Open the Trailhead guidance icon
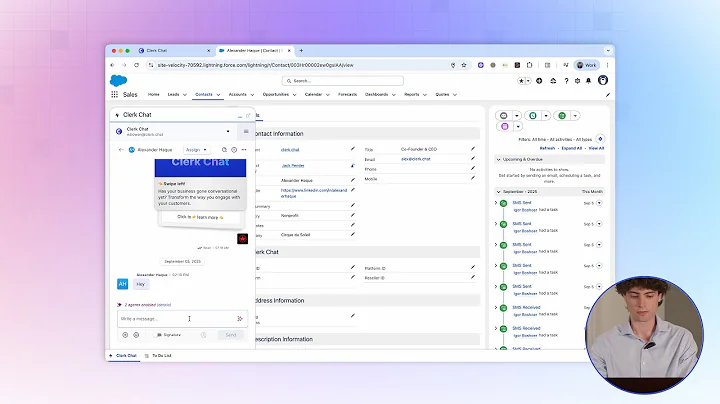 pyautogui.click(x=553, y=81)
